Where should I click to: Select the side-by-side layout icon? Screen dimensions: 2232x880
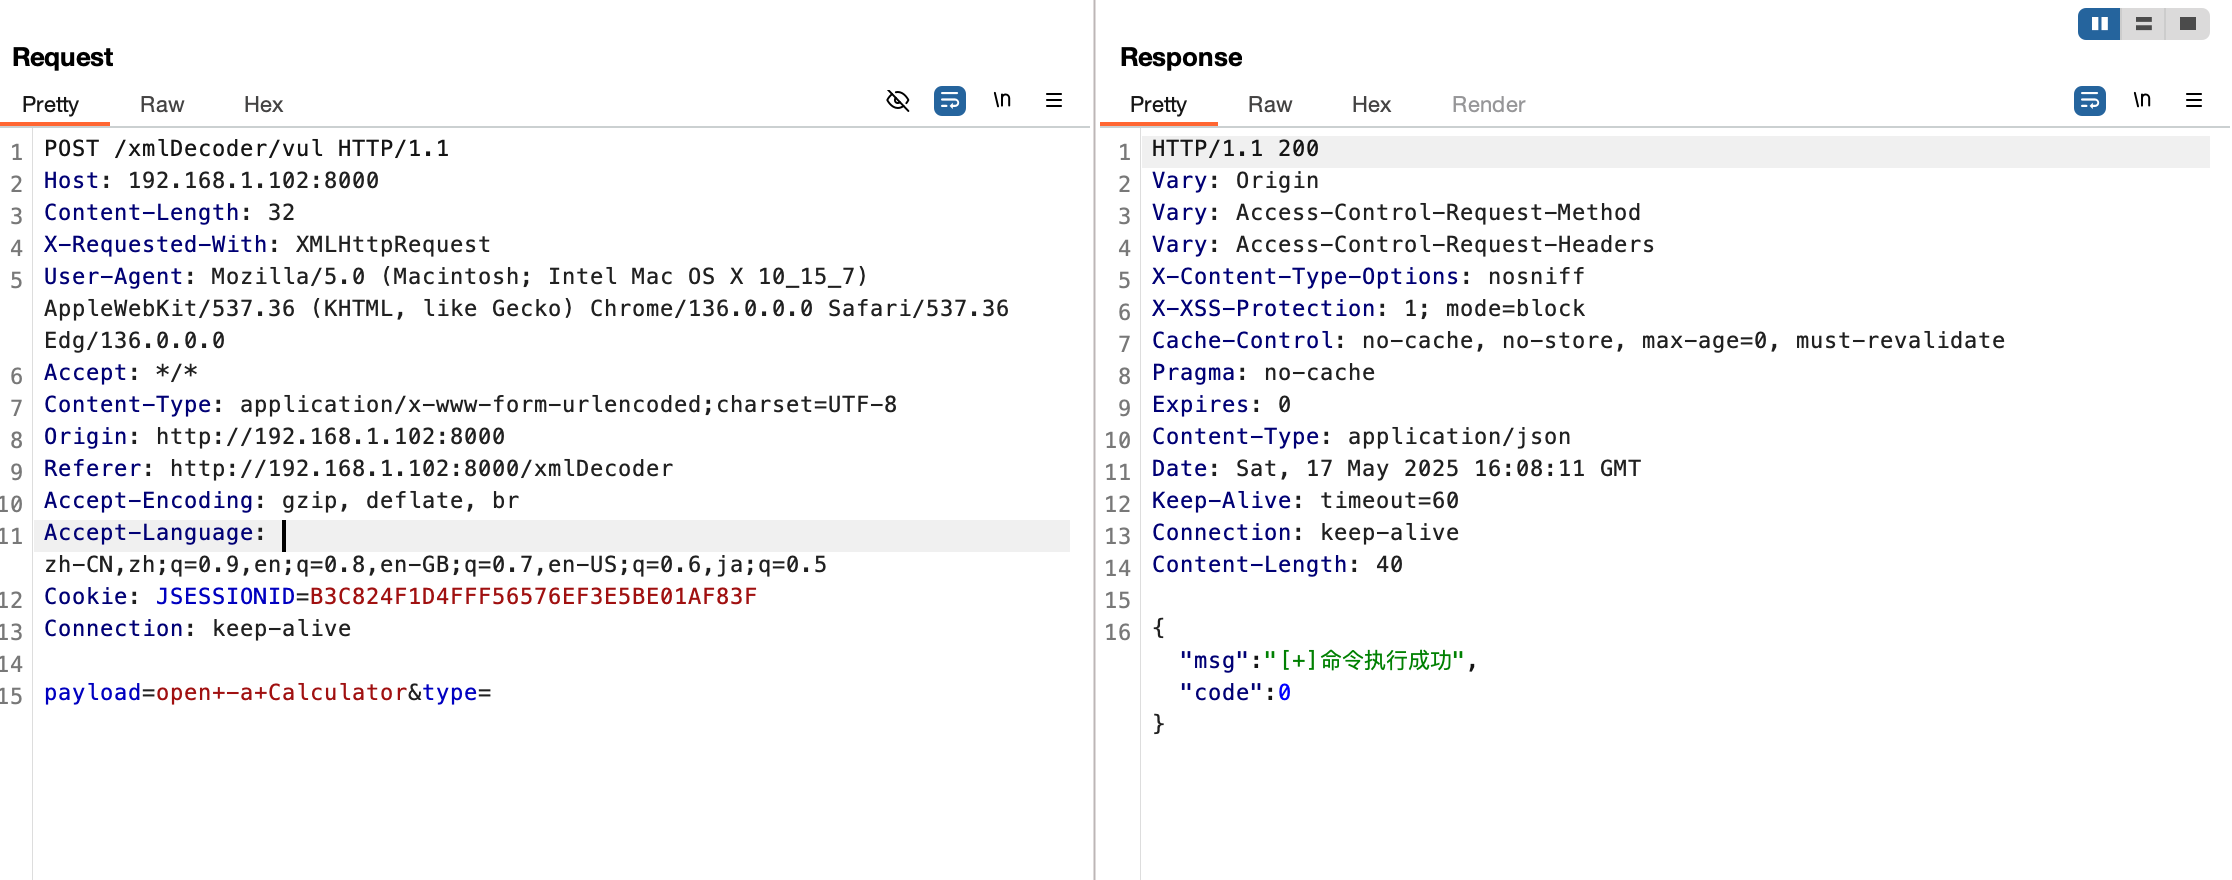click(x=2099, y=23)
